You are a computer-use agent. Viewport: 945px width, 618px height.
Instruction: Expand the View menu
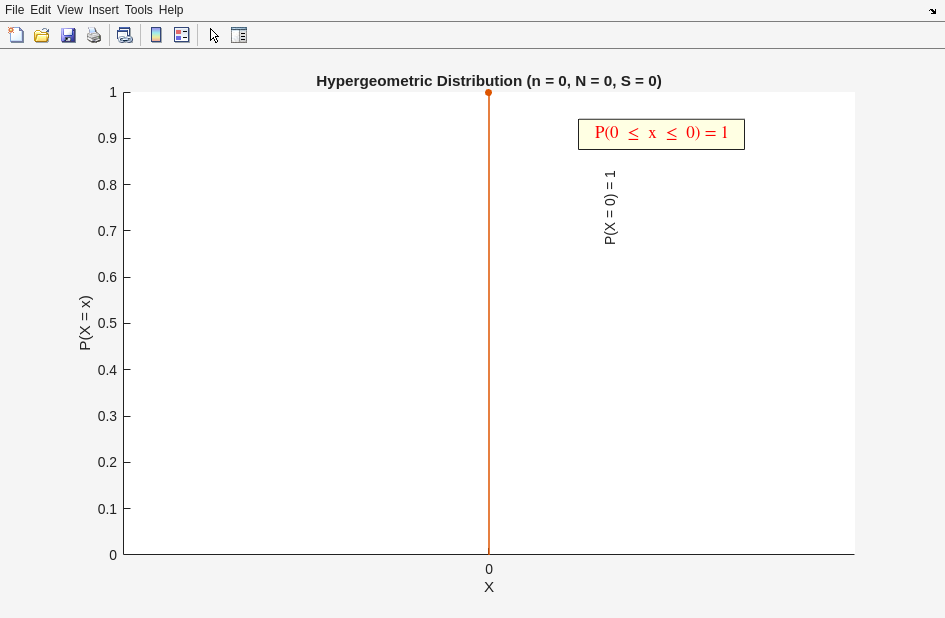click(x=69, y=10)
